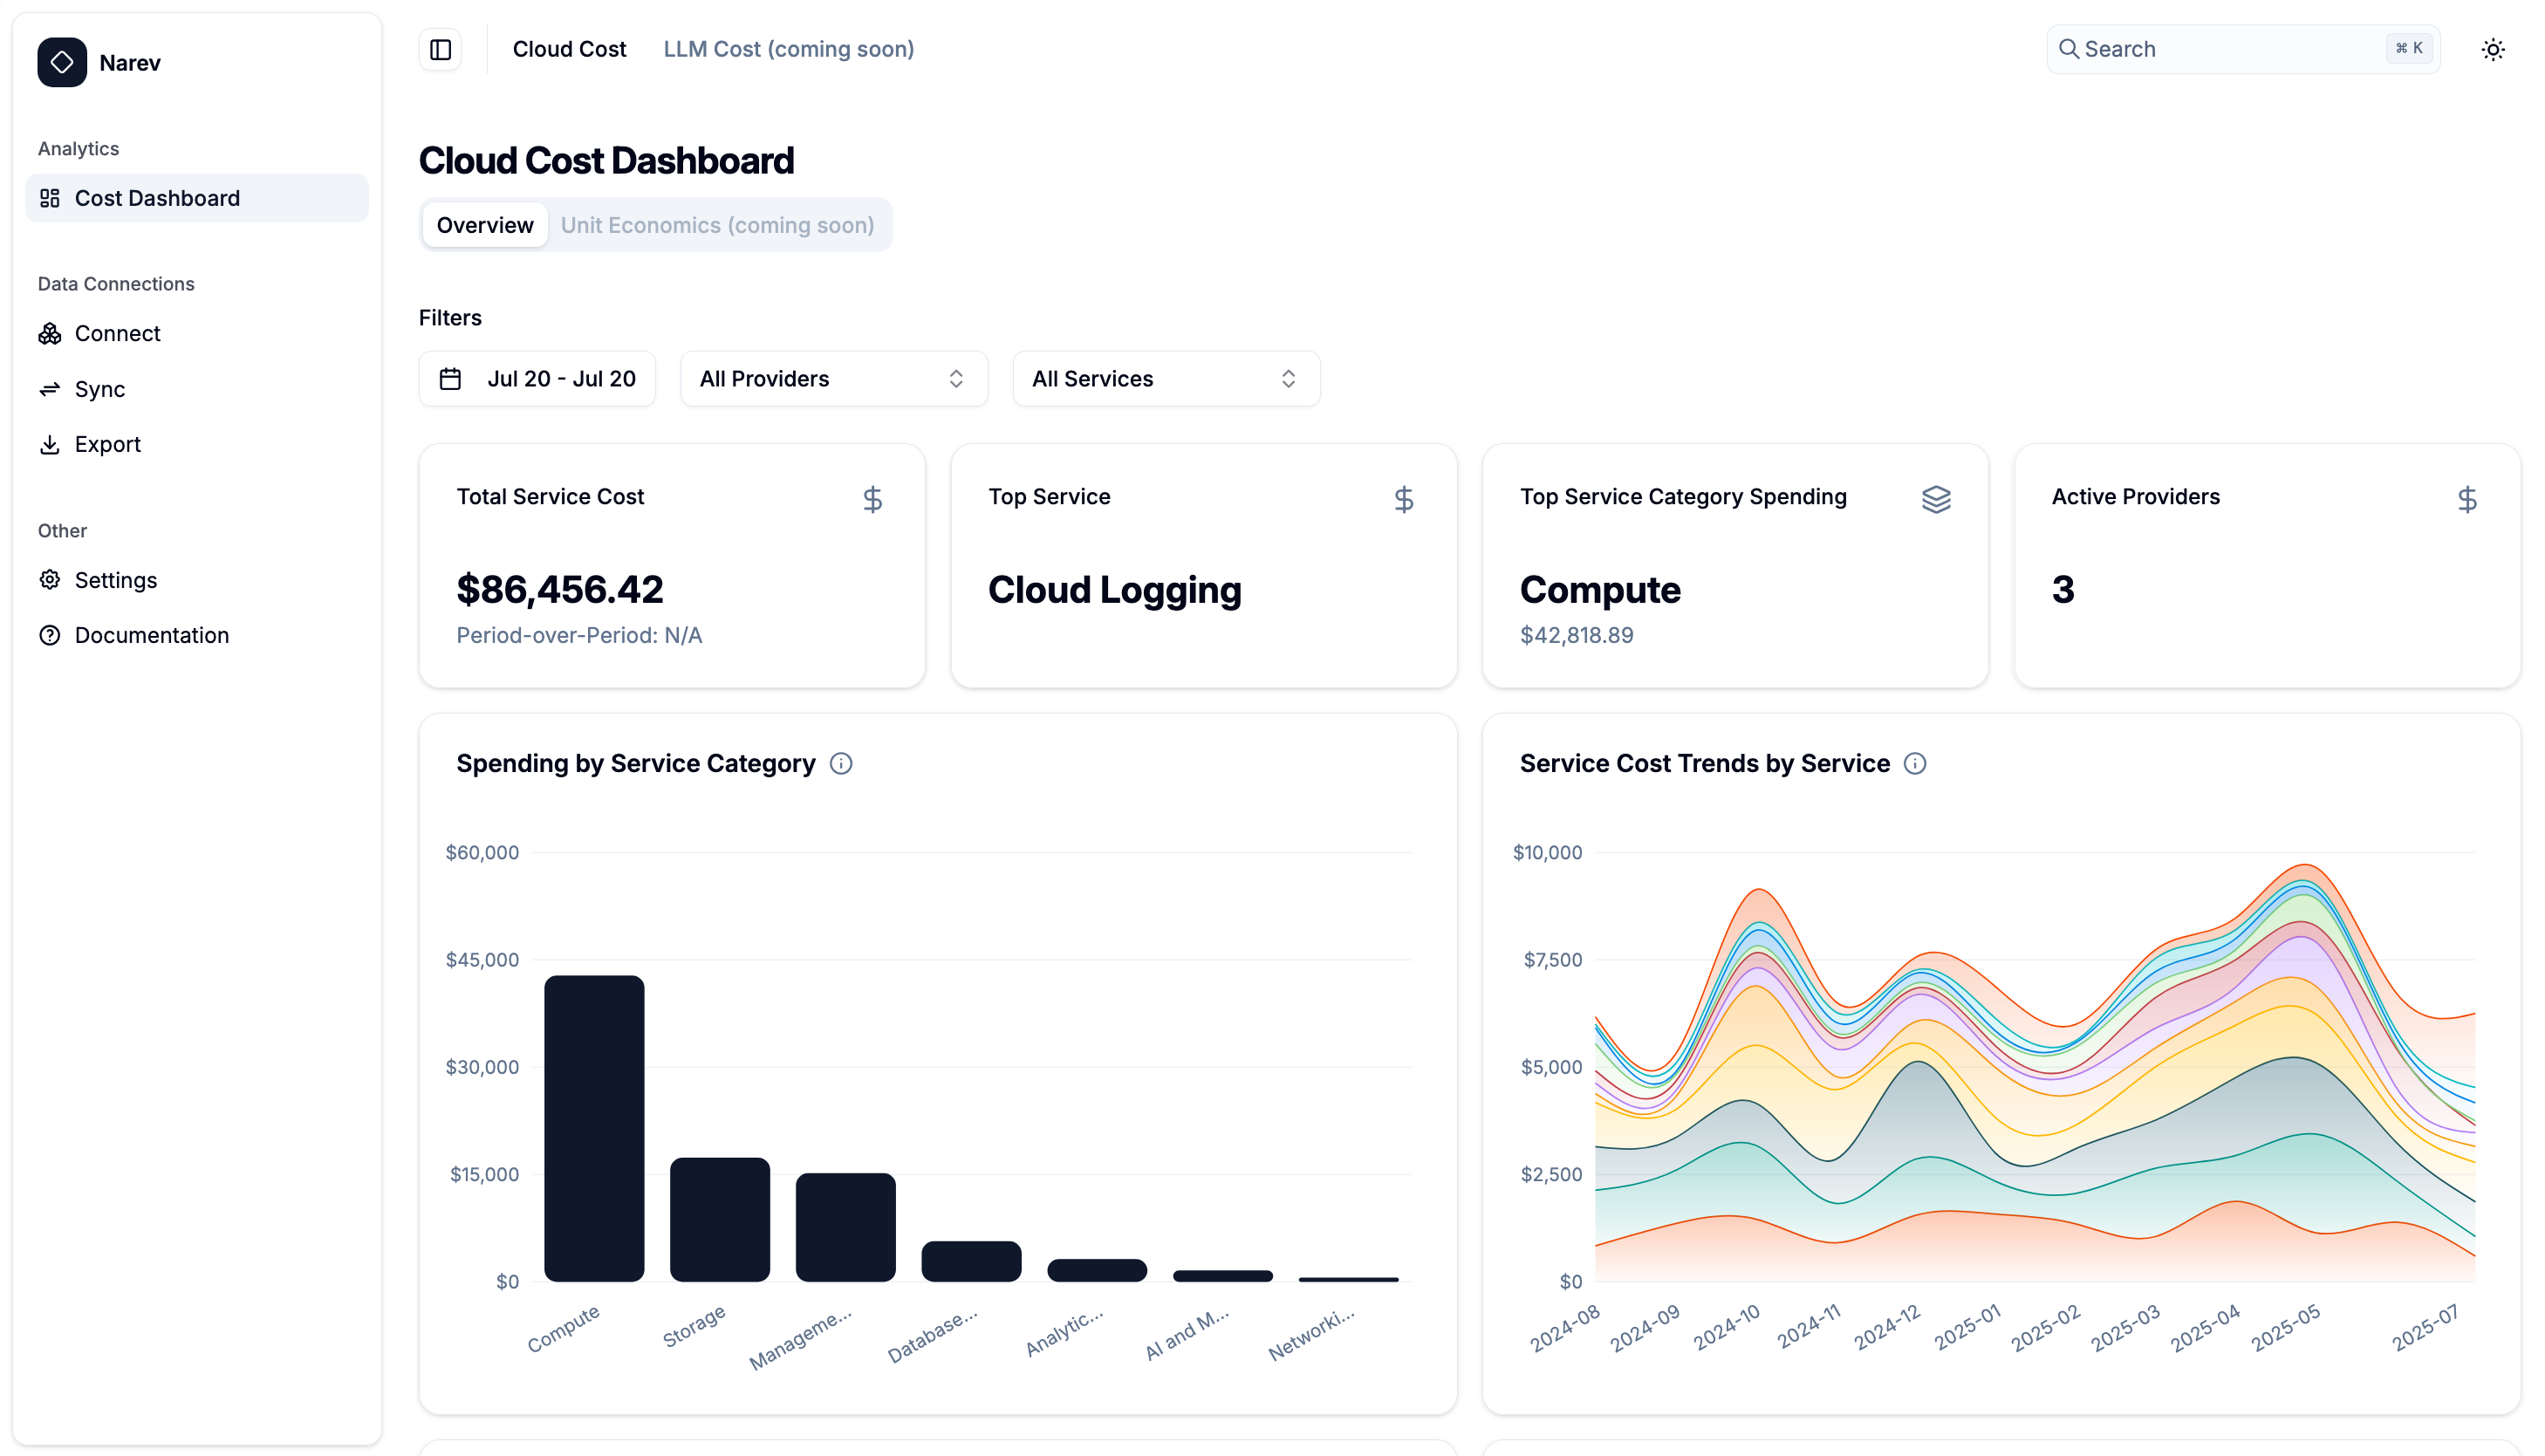2545x1456 pixels.
Task: Click the layers icon on Top Service Category card
Action: tap(1935, 499)
